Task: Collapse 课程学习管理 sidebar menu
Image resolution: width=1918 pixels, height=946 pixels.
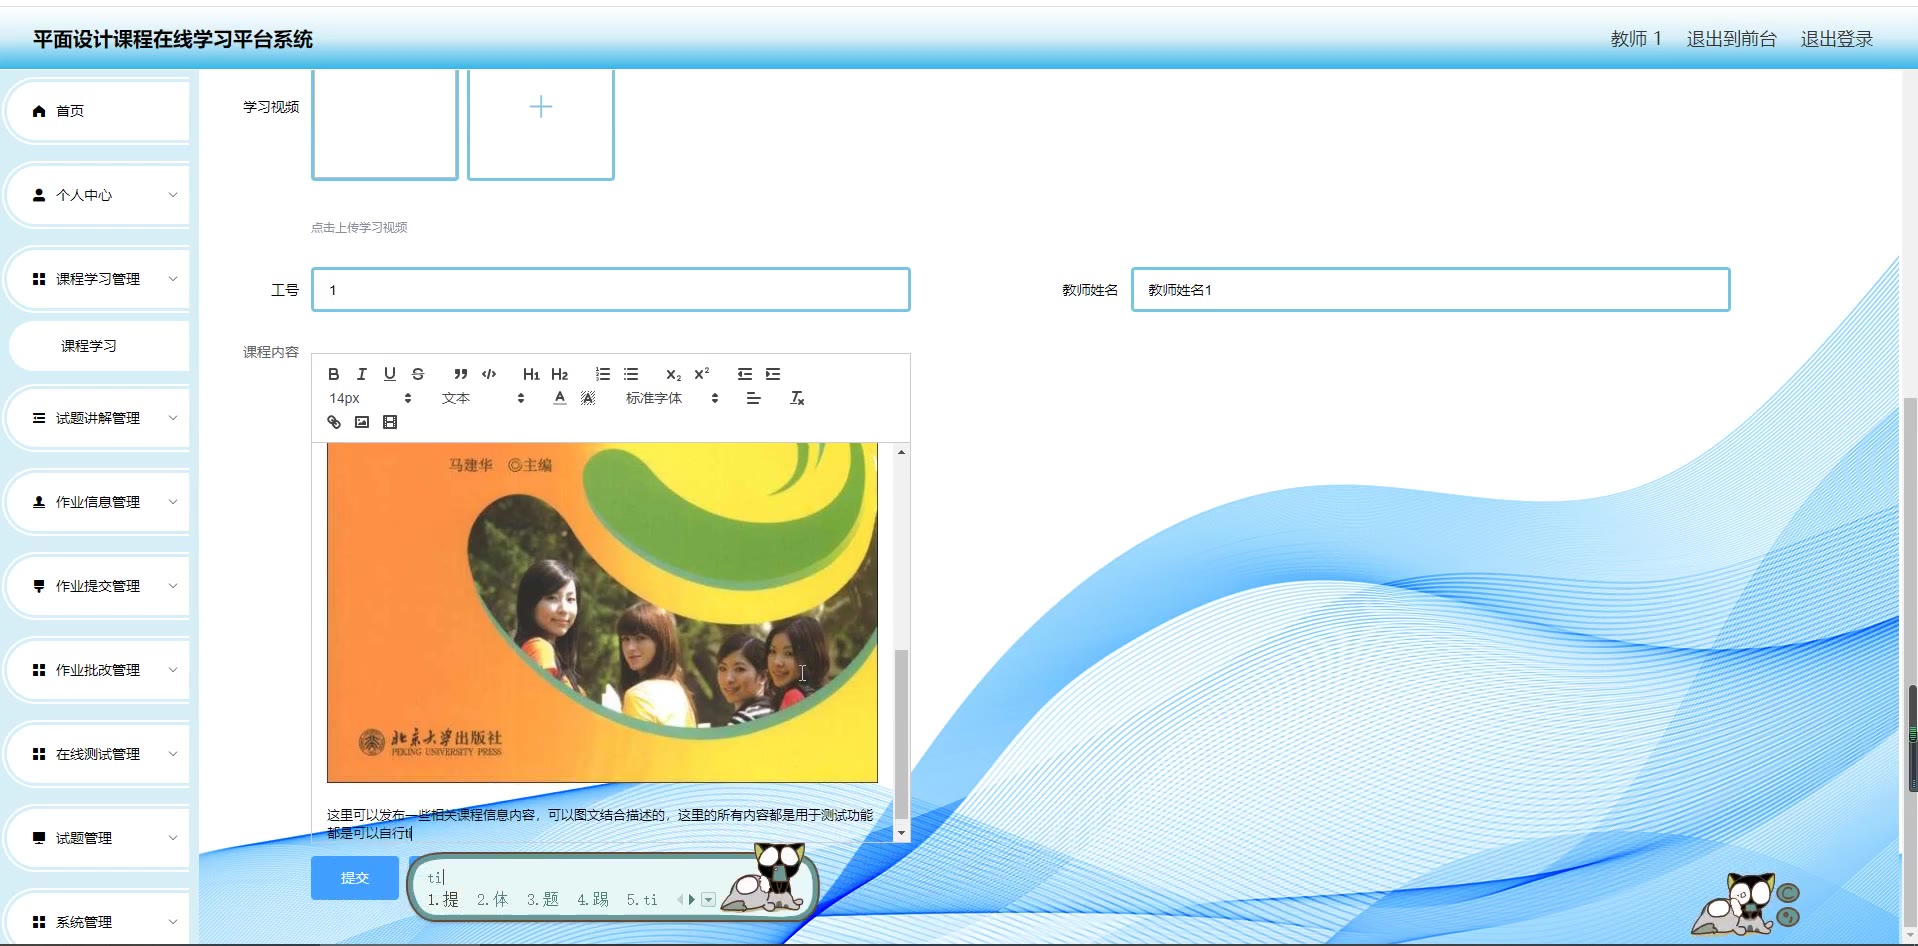Action: click(98, 279)
